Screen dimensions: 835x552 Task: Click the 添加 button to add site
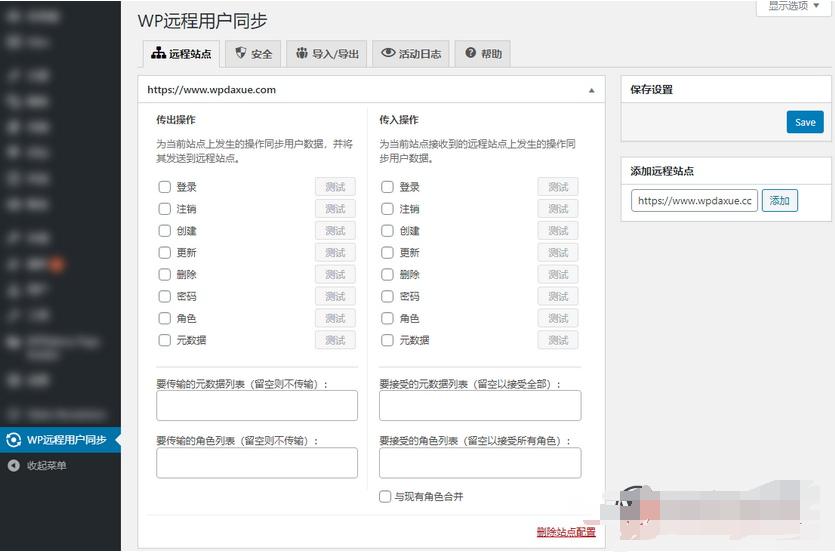780,201
